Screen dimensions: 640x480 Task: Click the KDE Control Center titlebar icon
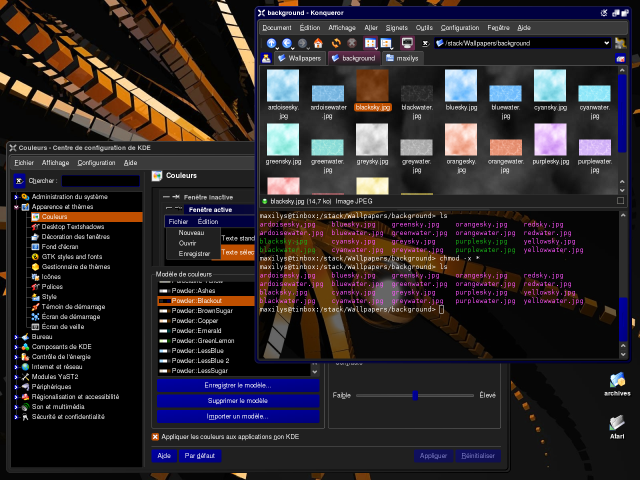(x=13, y=148)
